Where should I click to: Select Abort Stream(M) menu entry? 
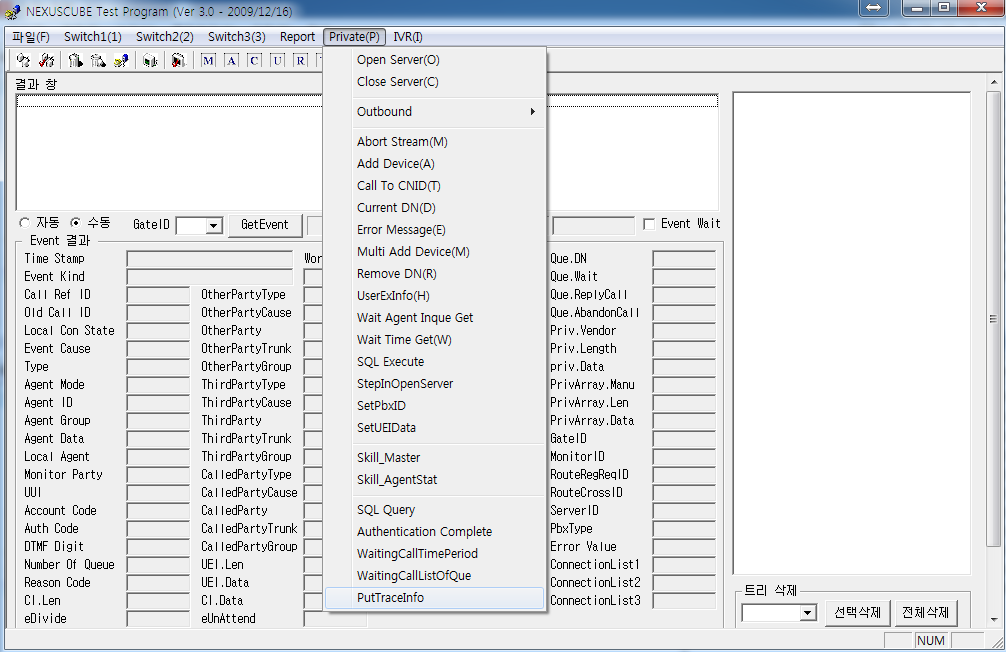tap(436, 142)
